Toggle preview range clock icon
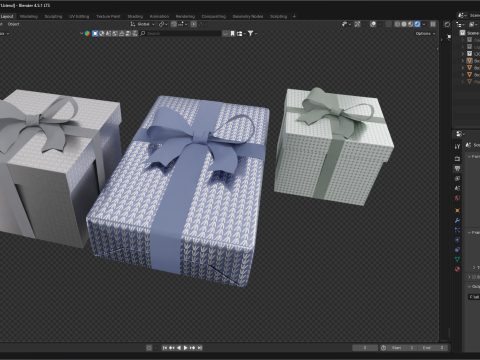Image resolution: width=480 pixels, height=360 pixels. (383, 348)
